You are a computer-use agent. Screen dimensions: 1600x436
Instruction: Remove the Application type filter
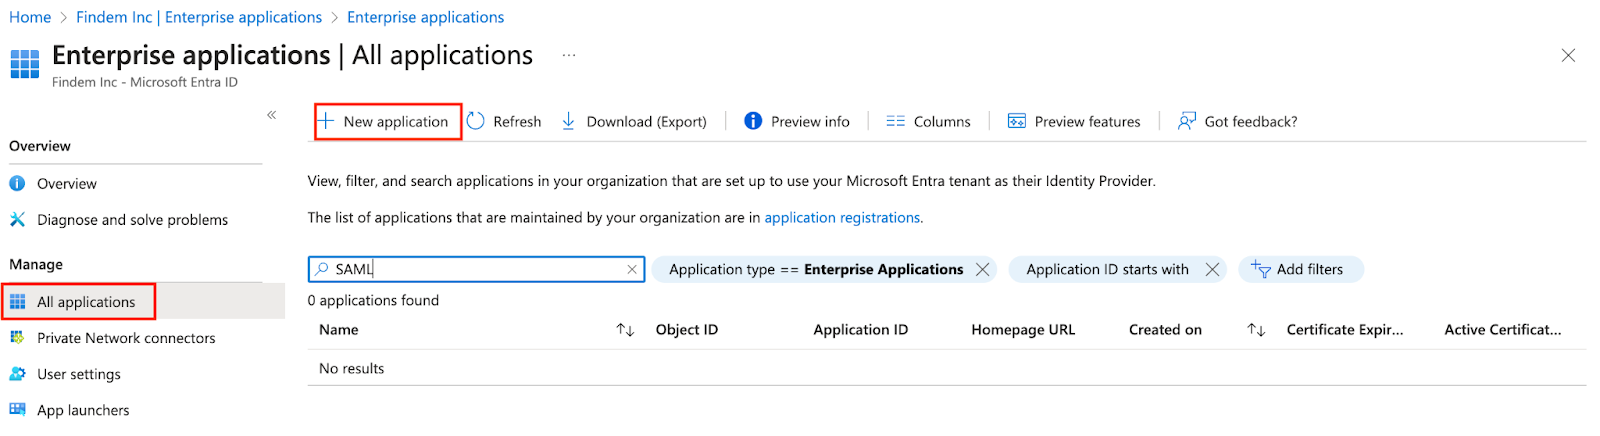[983, 269]
